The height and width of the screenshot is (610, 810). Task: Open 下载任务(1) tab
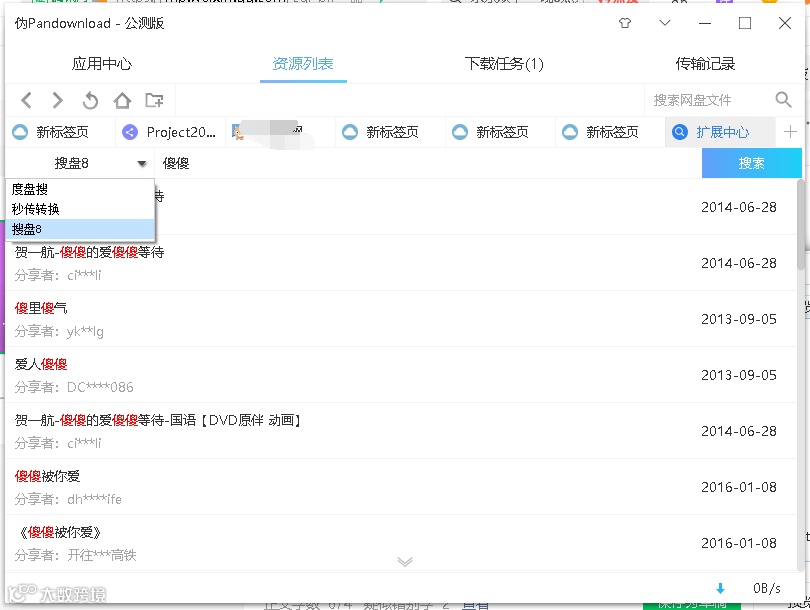504,64
